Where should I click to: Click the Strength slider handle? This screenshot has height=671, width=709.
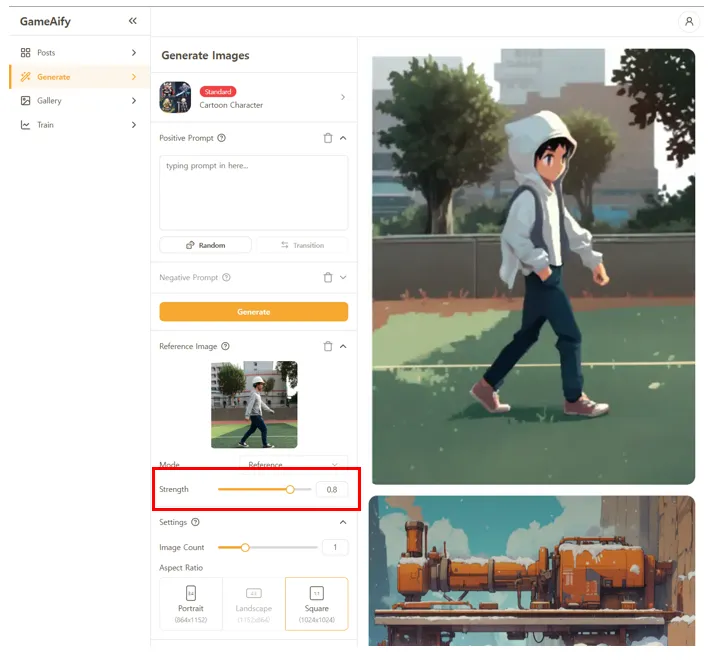290,489
